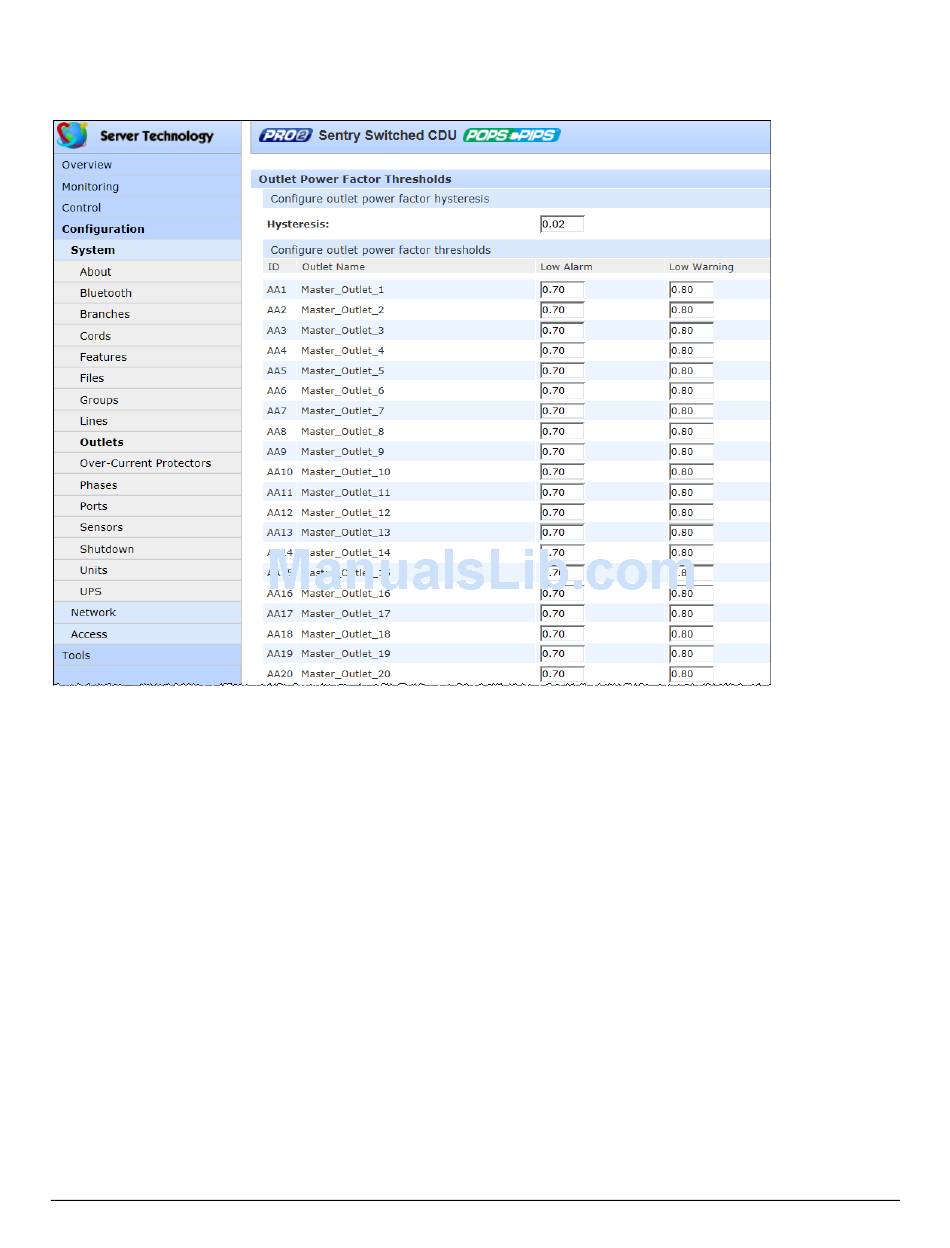Open the Overview menu item
950x1248 pixels.
87,165
